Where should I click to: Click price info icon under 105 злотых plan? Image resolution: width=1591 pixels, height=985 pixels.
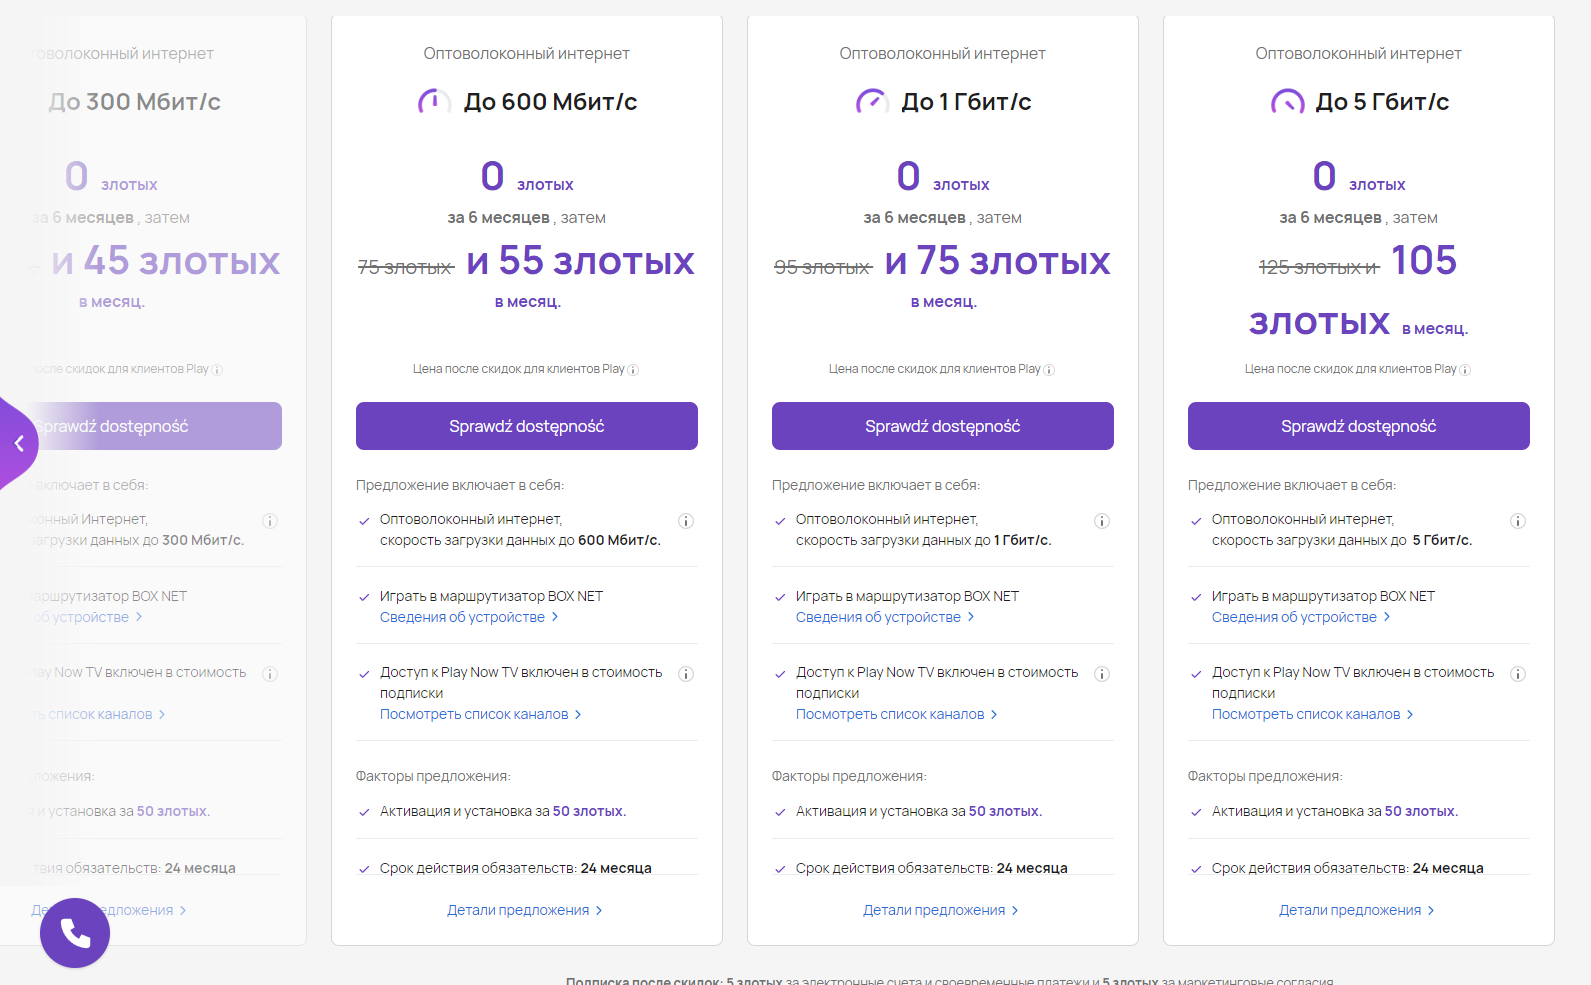point(1465,370)
